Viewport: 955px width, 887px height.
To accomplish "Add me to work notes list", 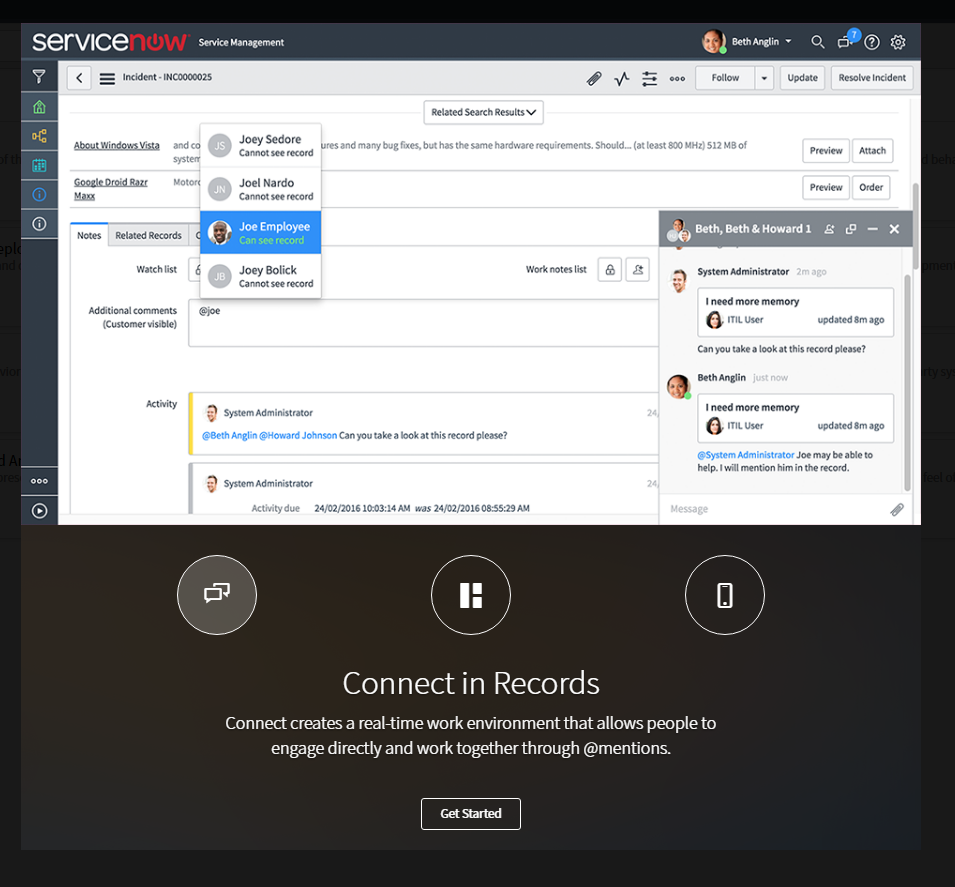I will (x=638, y=269).
